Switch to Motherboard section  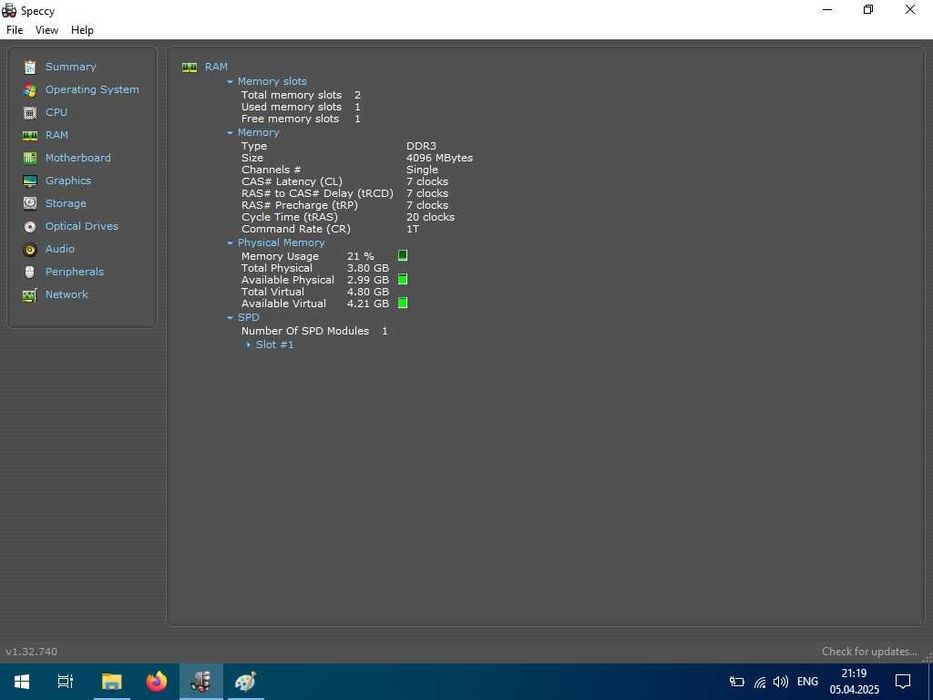tap(78, 158)
